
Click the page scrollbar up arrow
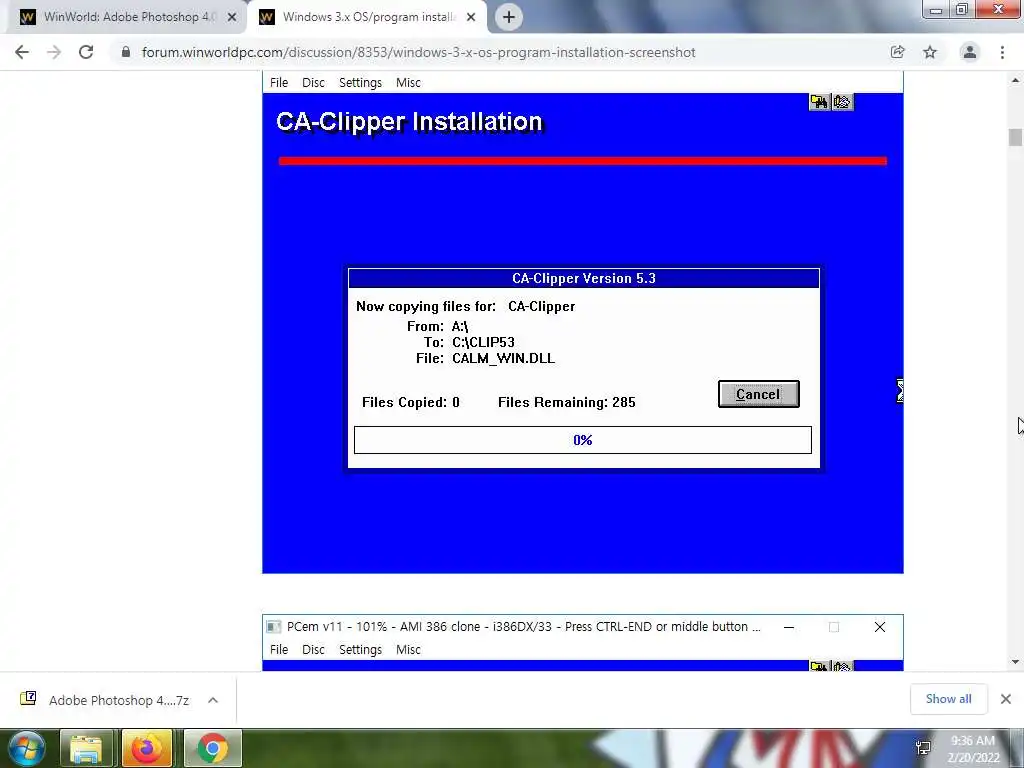coord(1015,80)
